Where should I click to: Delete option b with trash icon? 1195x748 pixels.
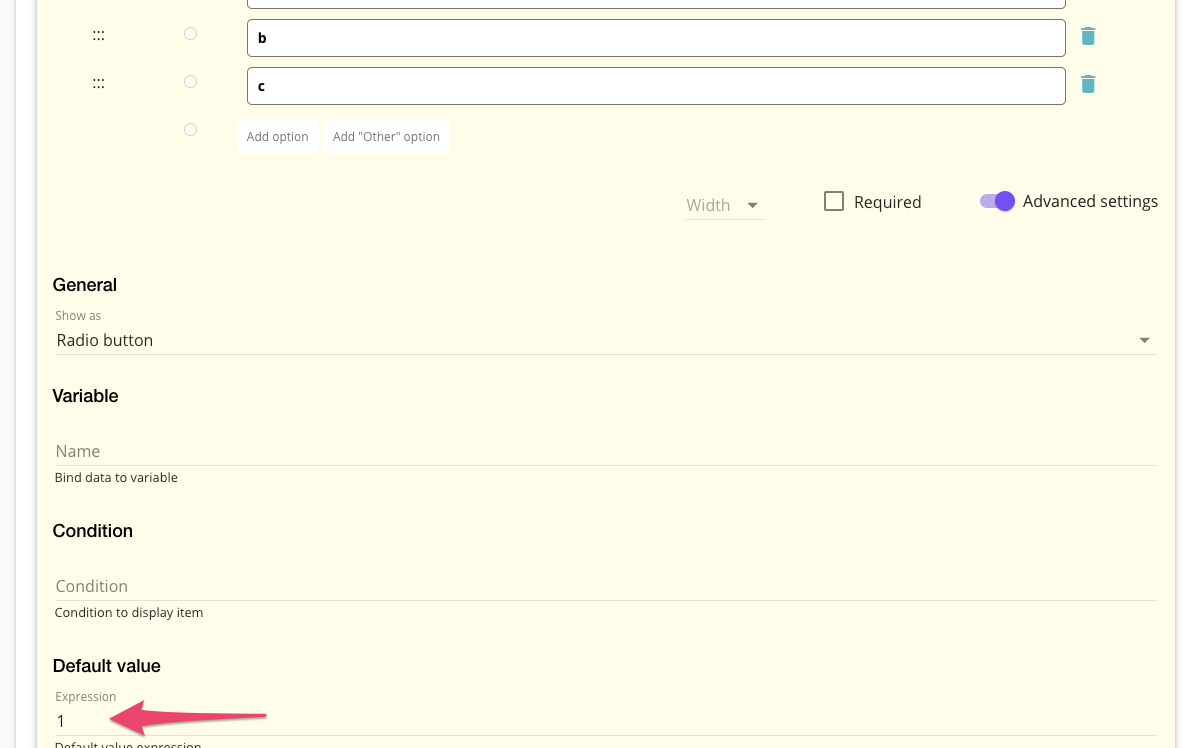tap(1088, 37)
